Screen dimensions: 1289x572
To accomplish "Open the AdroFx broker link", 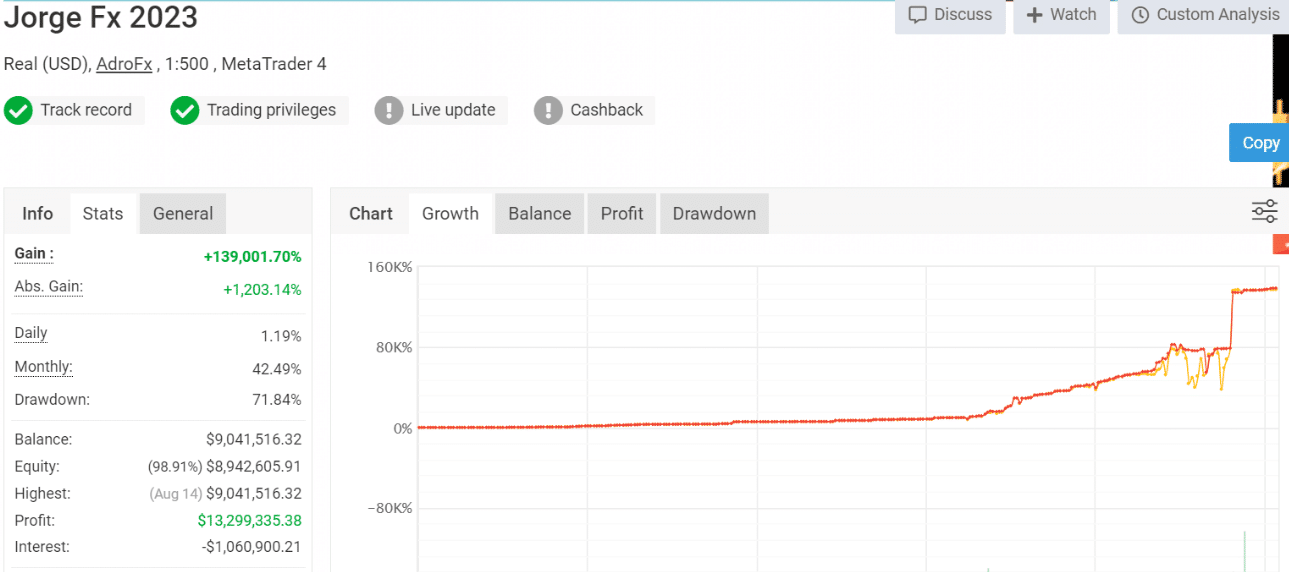I will [124, 64].
